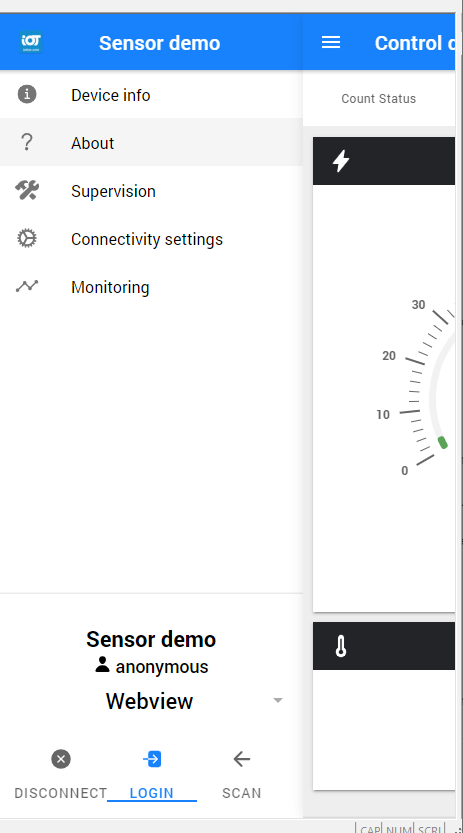The width and height of the screenshot is (463, 833).
Task: Click the Device info circle icon
Action: (27, 94)
